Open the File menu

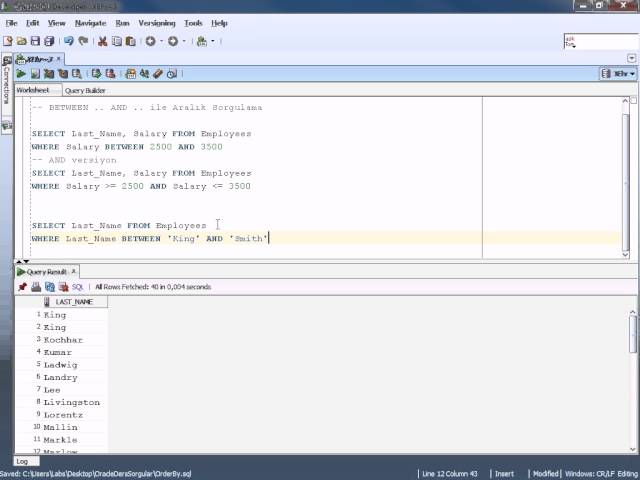point(11,23)
